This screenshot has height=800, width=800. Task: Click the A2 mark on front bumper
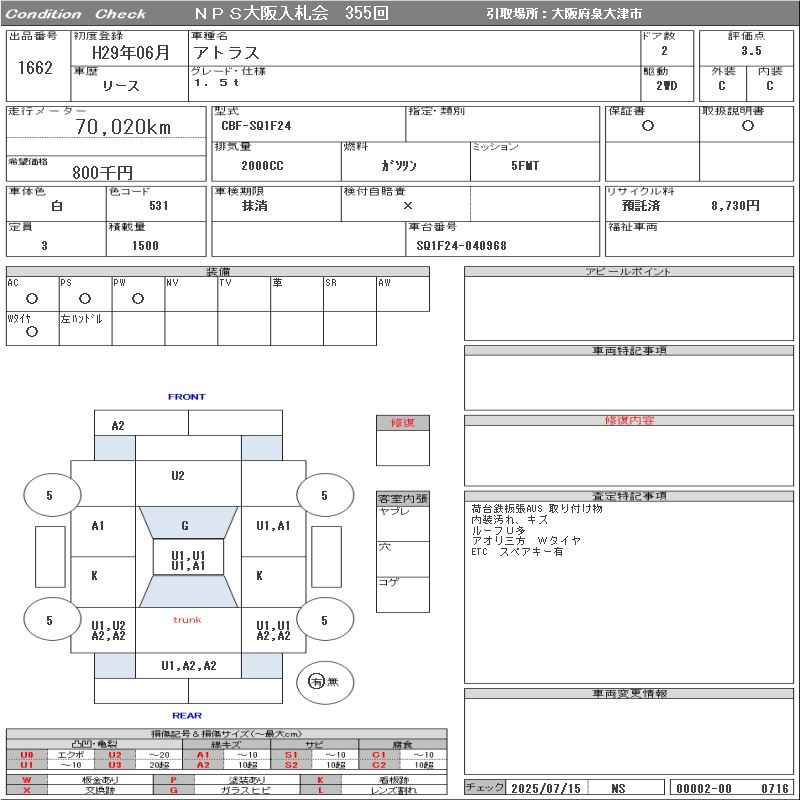click(118, 425)
